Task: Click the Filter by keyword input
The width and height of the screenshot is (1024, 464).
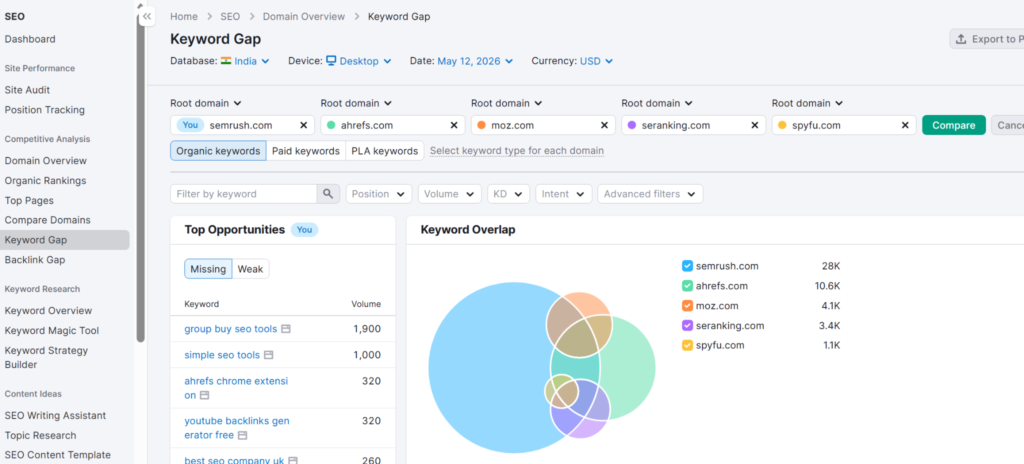Action: (x=244, y=193)
